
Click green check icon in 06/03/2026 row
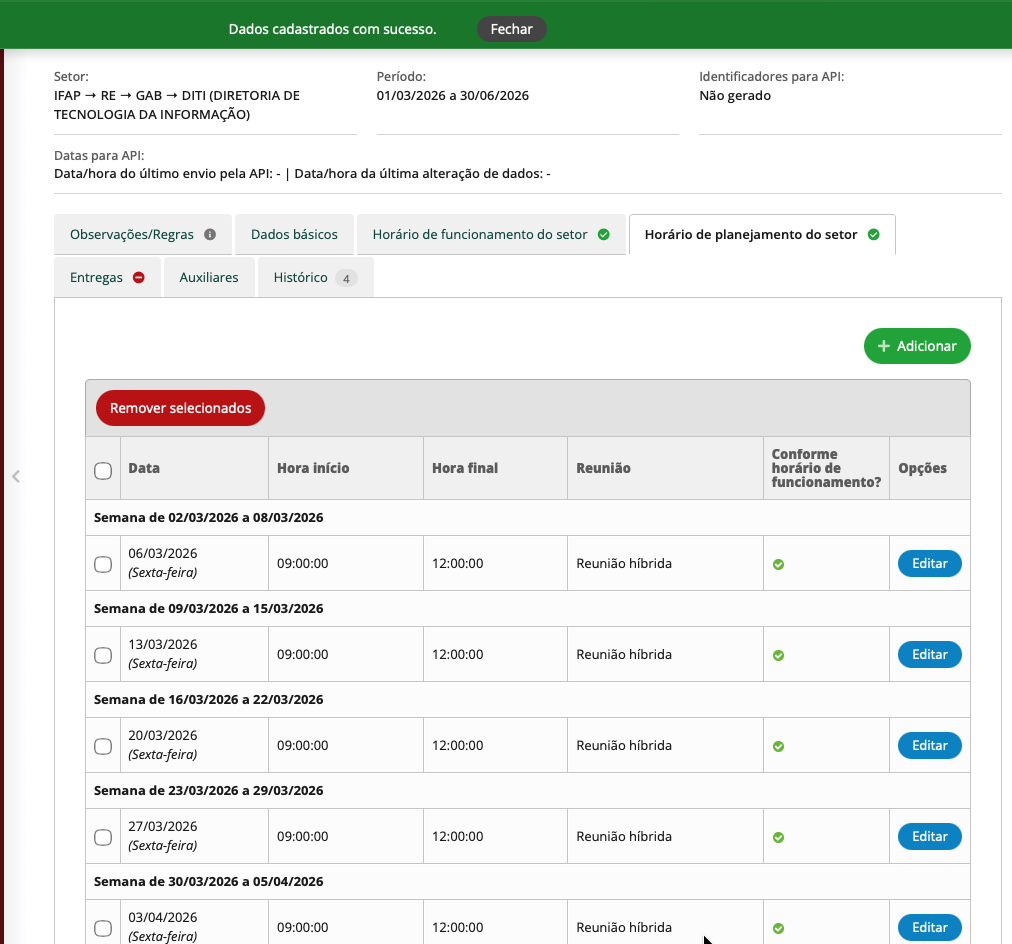tap(778, 564)
